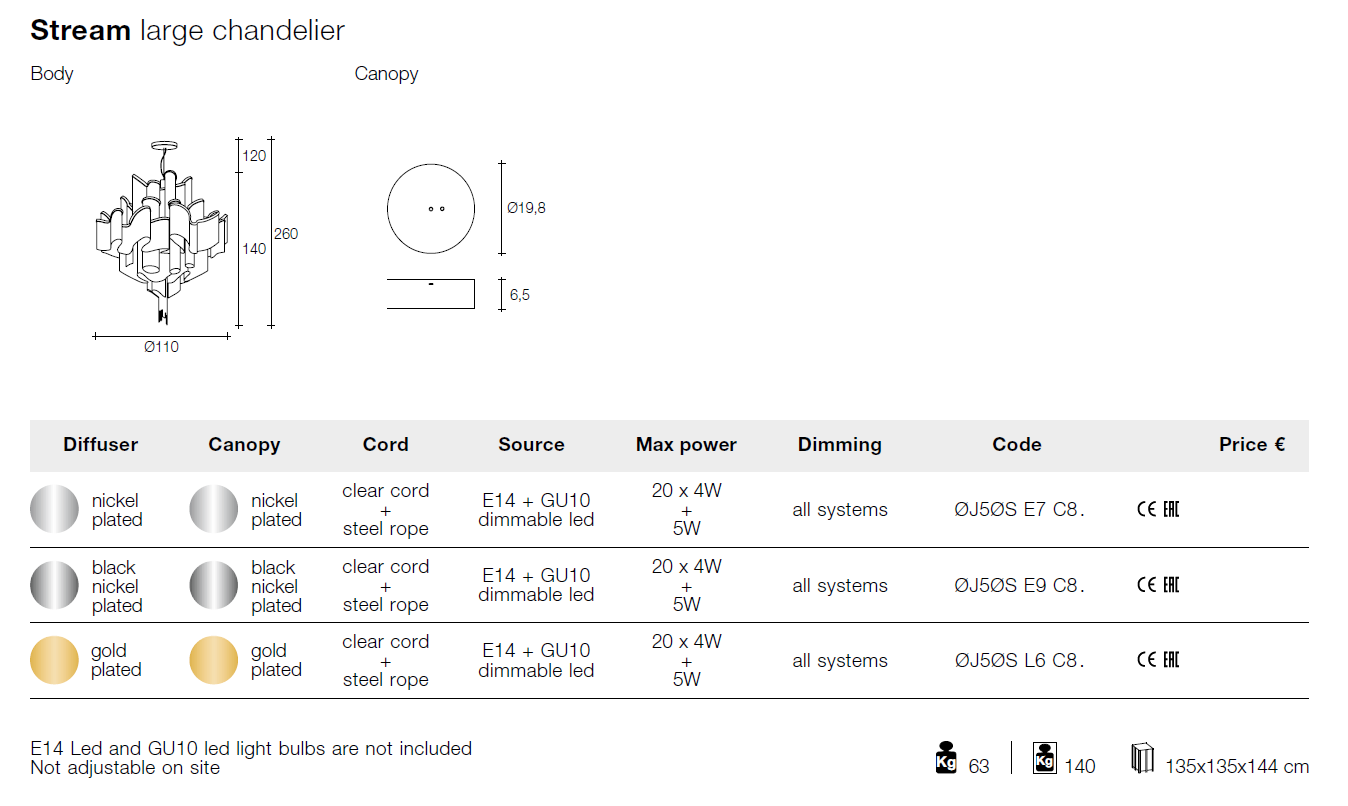The height and width of the screenshot is (806, 1348).
Task: Click the Code column header
Action: (1017, 445)
